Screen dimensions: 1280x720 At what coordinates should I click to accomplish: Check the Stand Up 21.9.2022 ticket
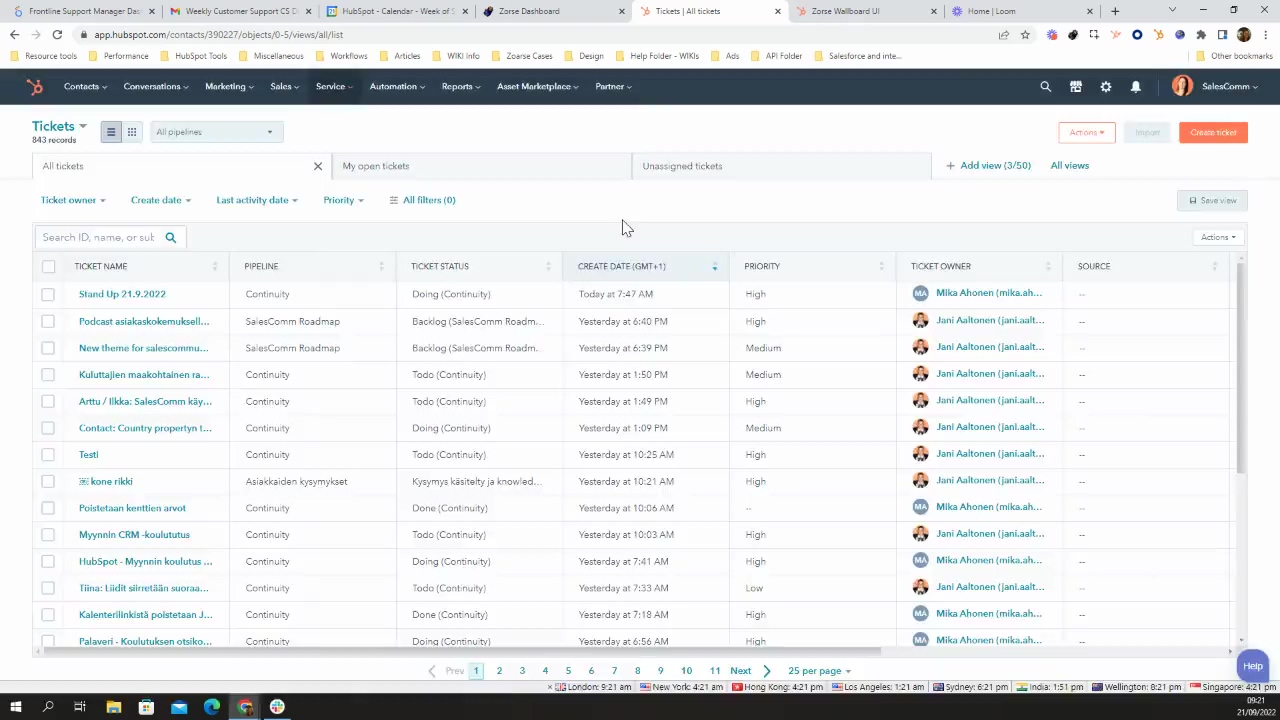(48, 294)
